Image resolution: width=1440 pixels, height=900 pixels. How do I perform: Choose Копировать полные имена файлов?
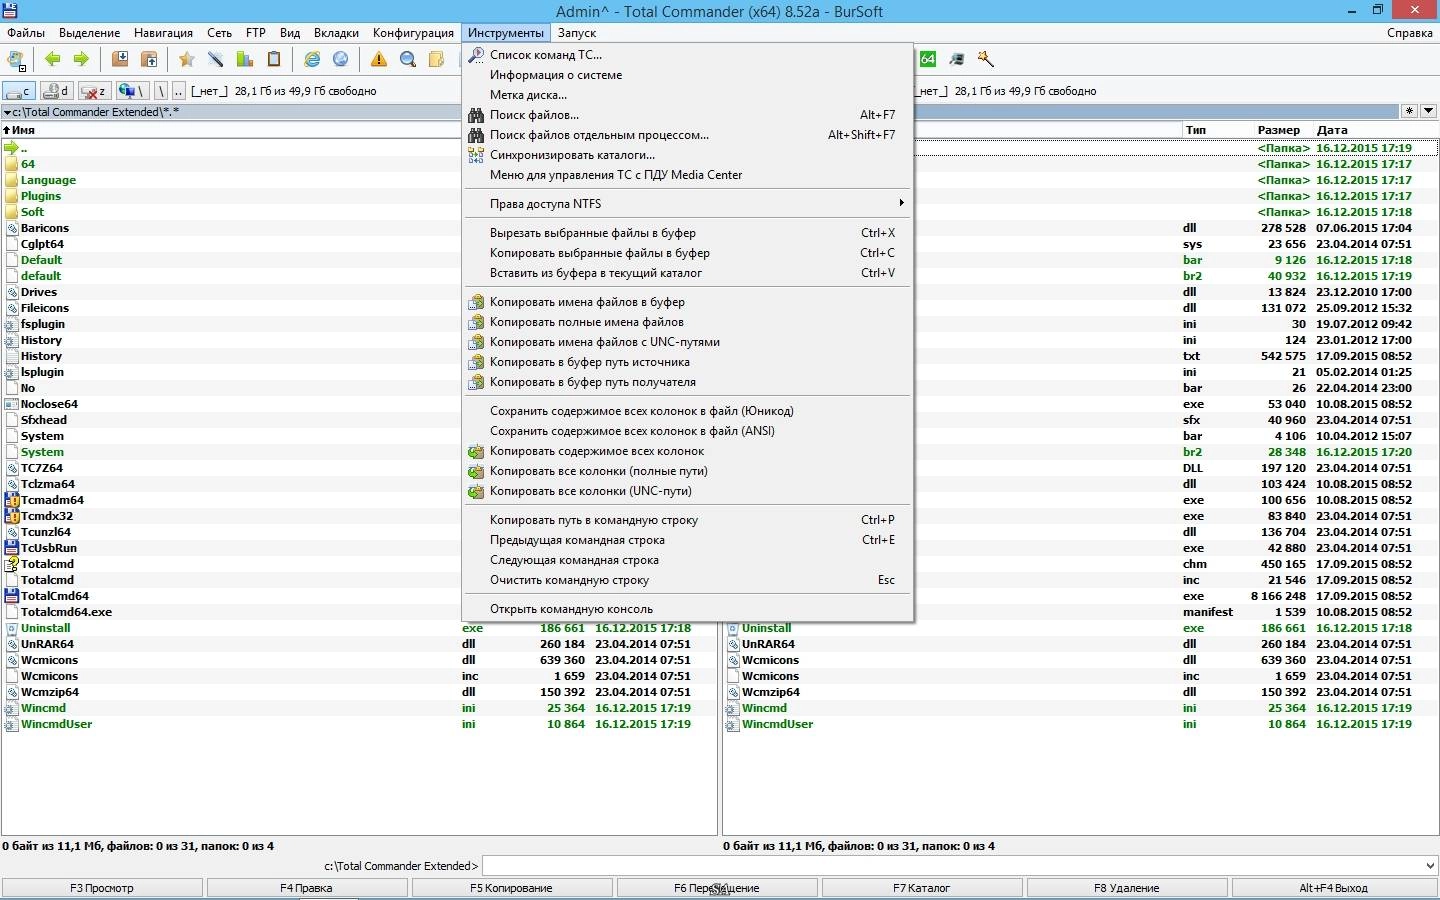[688, 322]
